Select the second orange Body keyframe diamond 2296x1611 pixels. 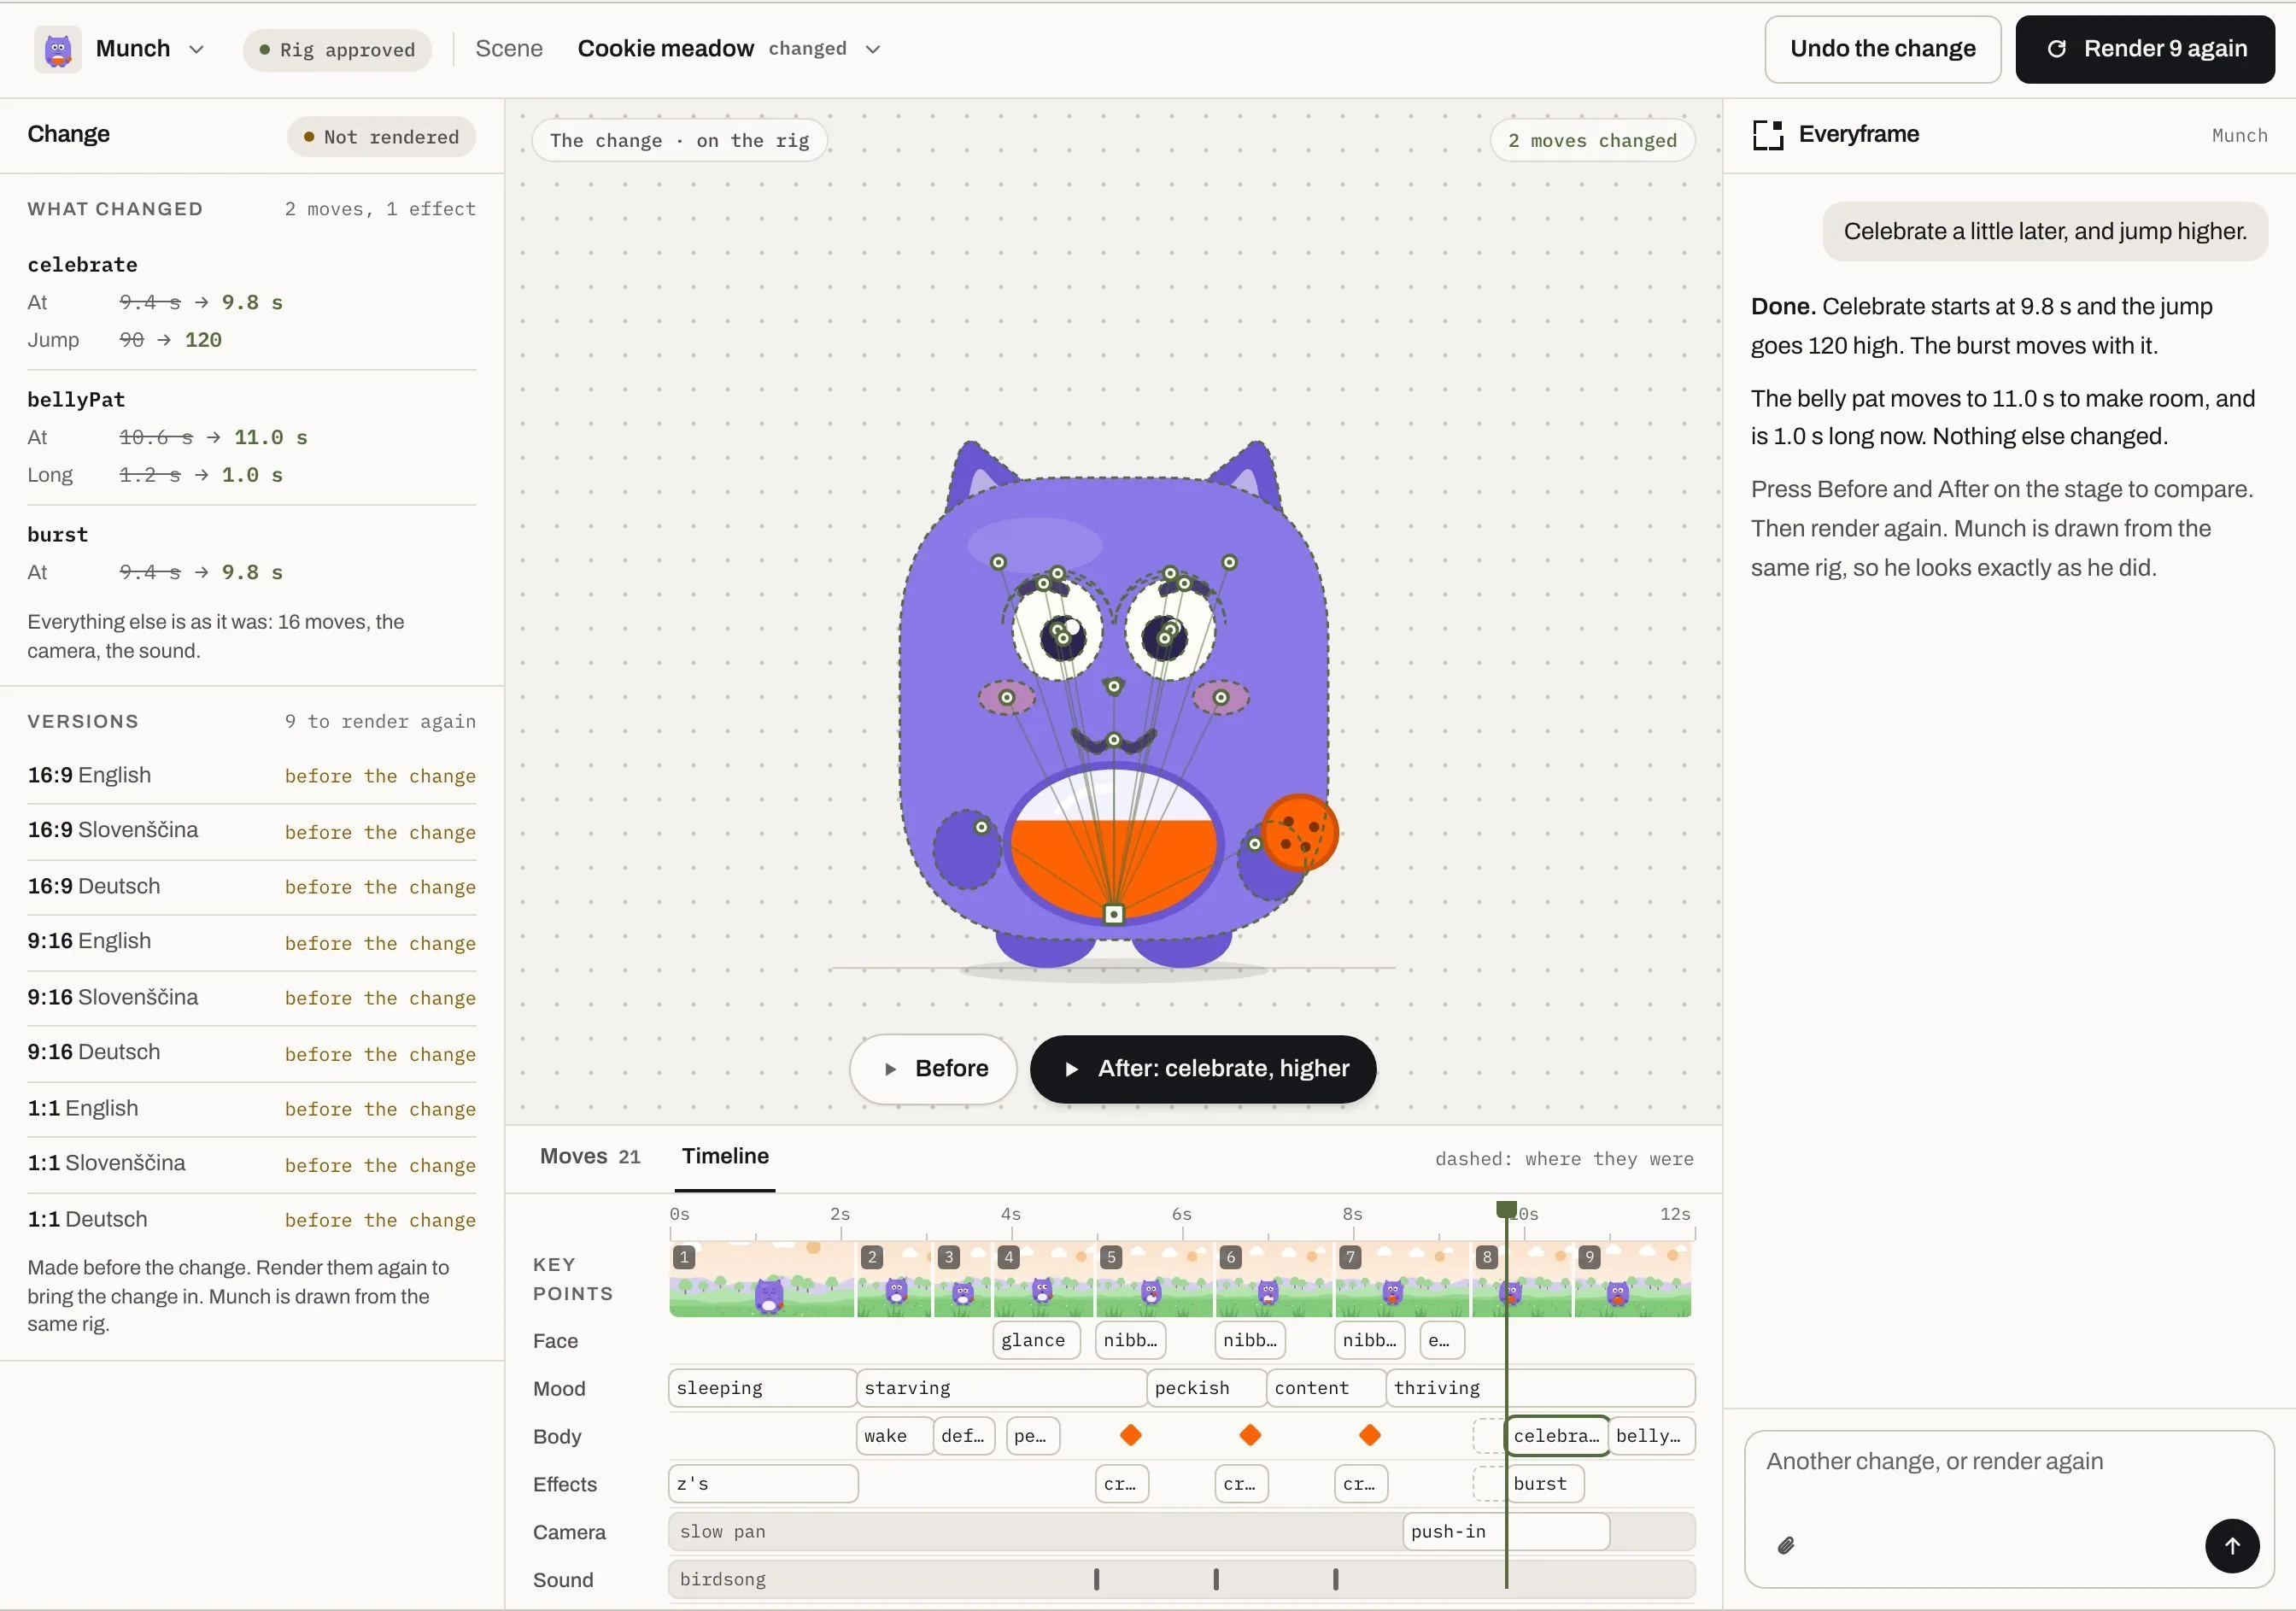coord(1250,1436)
